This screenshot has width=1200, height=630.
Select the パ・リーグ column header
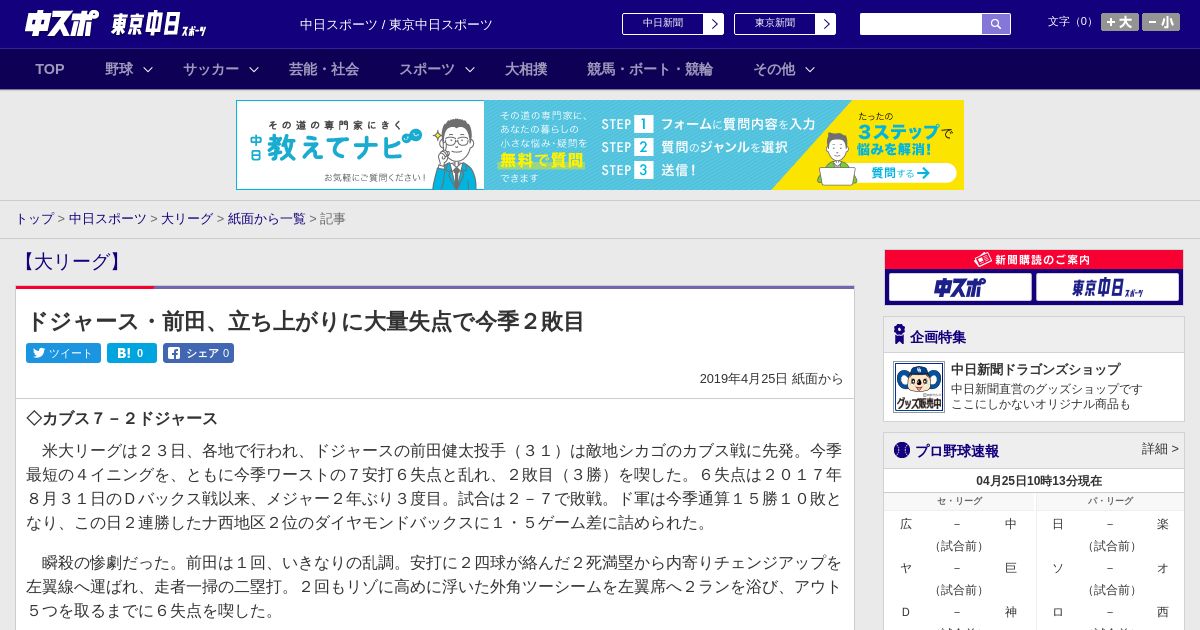(x=1110, y=501)
